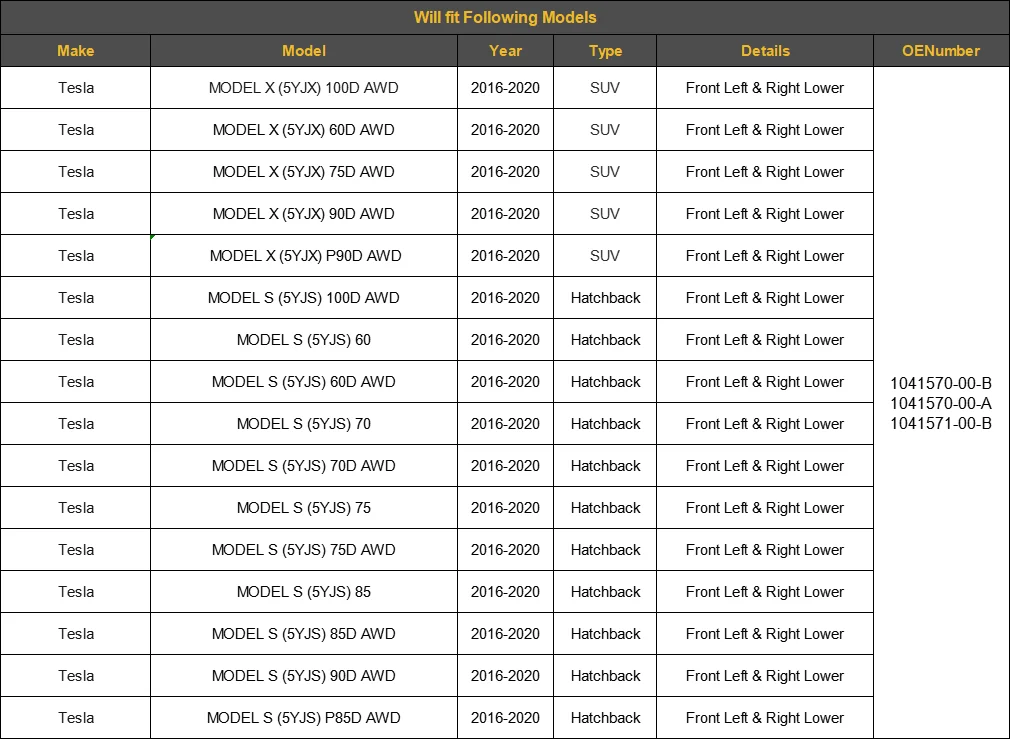Select MODEL X (5YJX) P90D AWD cell
The height and width of the screenshot is (739, 1010).
(304, 256)
